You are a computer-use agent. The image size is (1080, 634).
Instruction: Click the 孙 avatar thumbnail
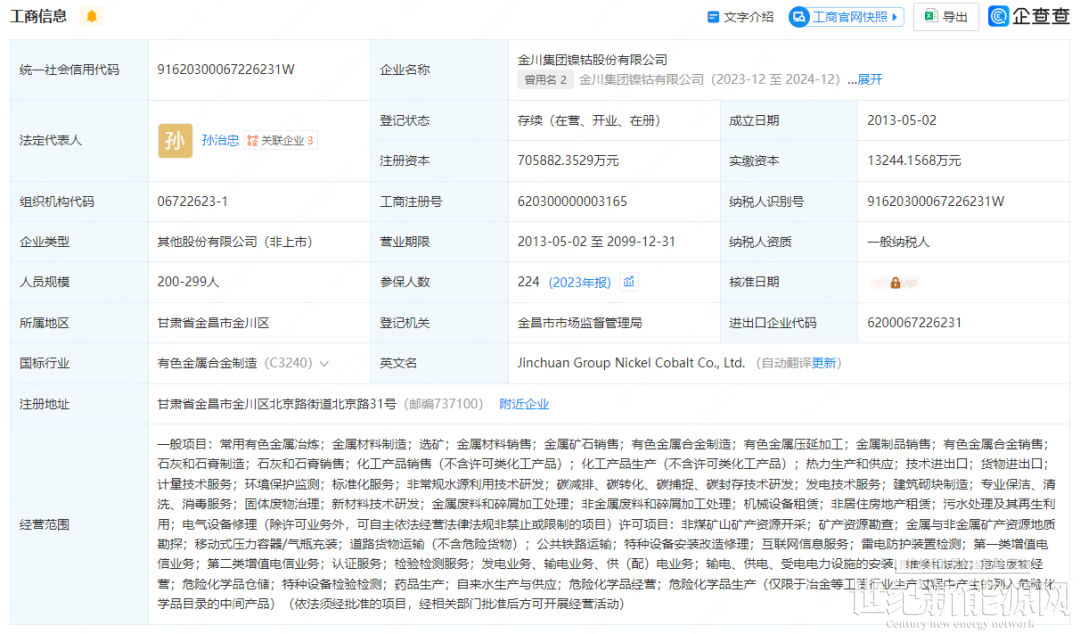click(x=175, y=141)
